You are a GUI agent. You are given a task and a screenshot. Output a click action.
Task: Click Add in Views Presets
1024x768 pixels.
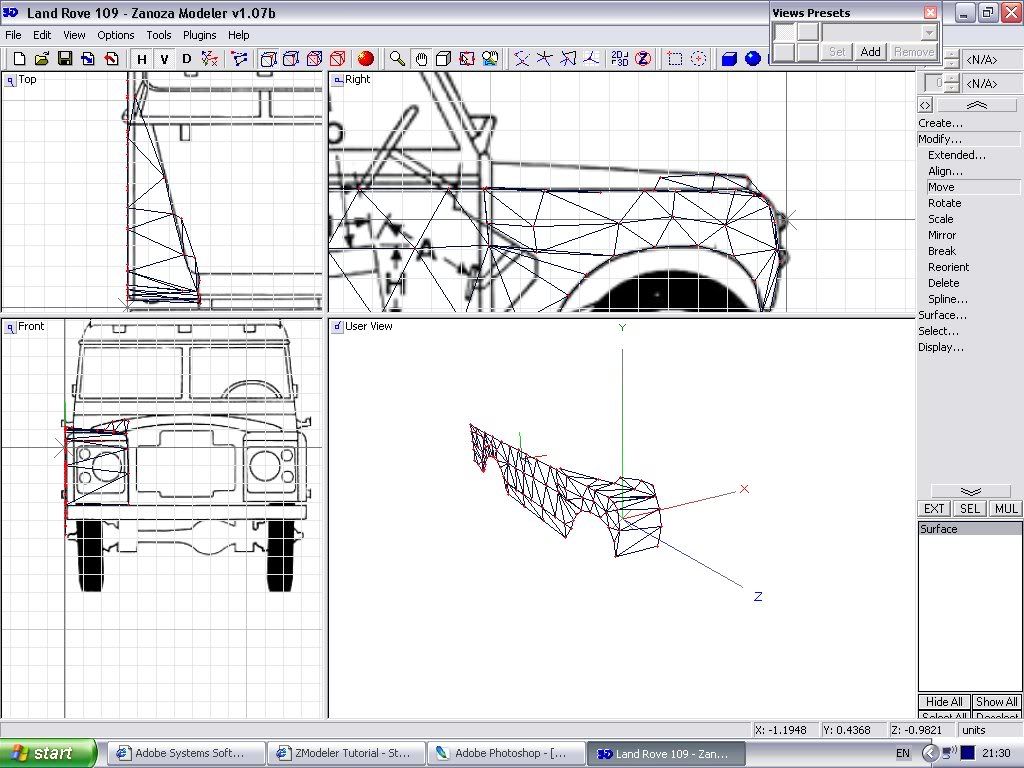[x=870, y=52]
